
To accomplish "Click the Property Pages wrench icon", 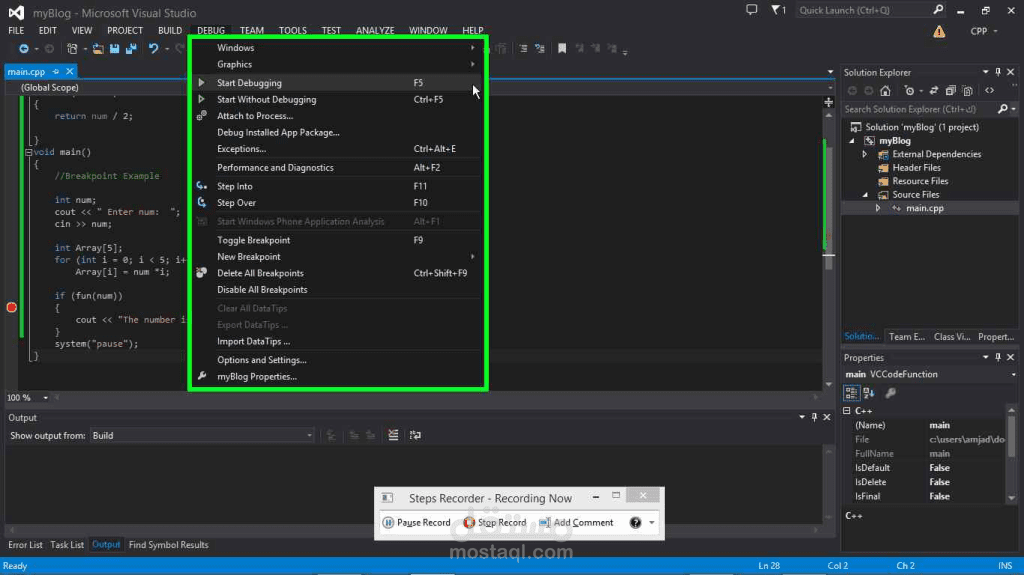I will coord(891,393).
